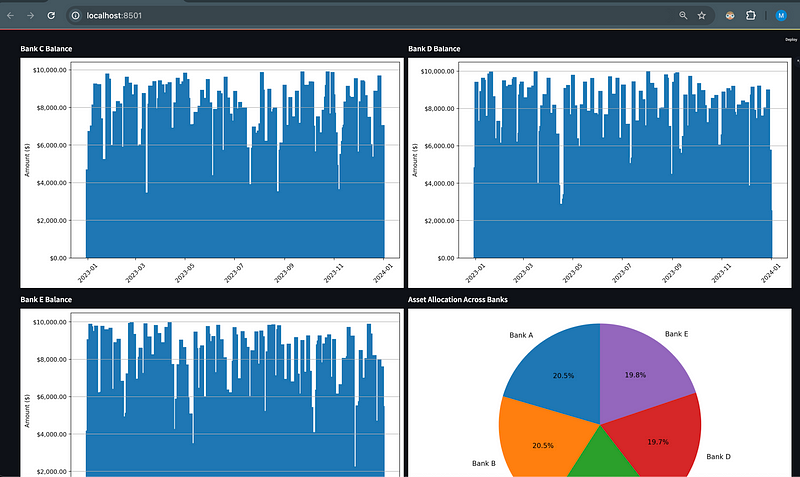Click the purple Bank E pie slice

(x=643, y=372)
